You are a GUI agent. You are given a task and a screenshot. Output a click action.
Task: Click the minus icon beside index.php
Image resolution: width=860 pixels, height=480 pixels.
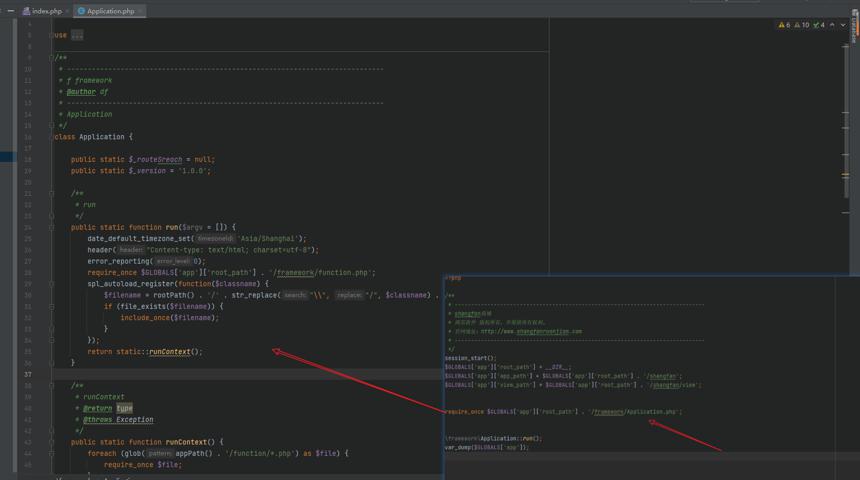coord(11,10)
